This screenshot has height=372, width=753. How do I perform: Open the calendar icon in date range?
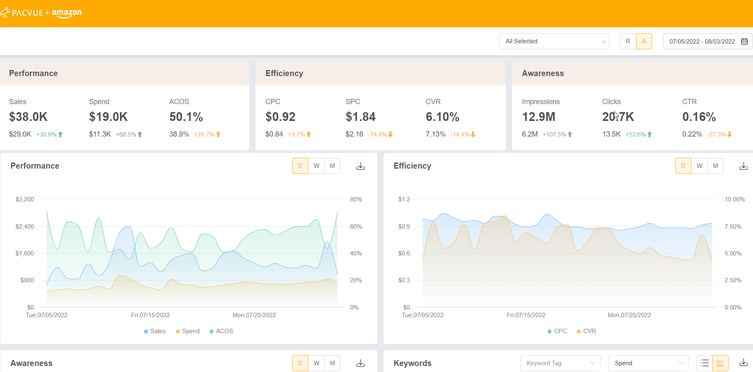[x=744, y=41]
